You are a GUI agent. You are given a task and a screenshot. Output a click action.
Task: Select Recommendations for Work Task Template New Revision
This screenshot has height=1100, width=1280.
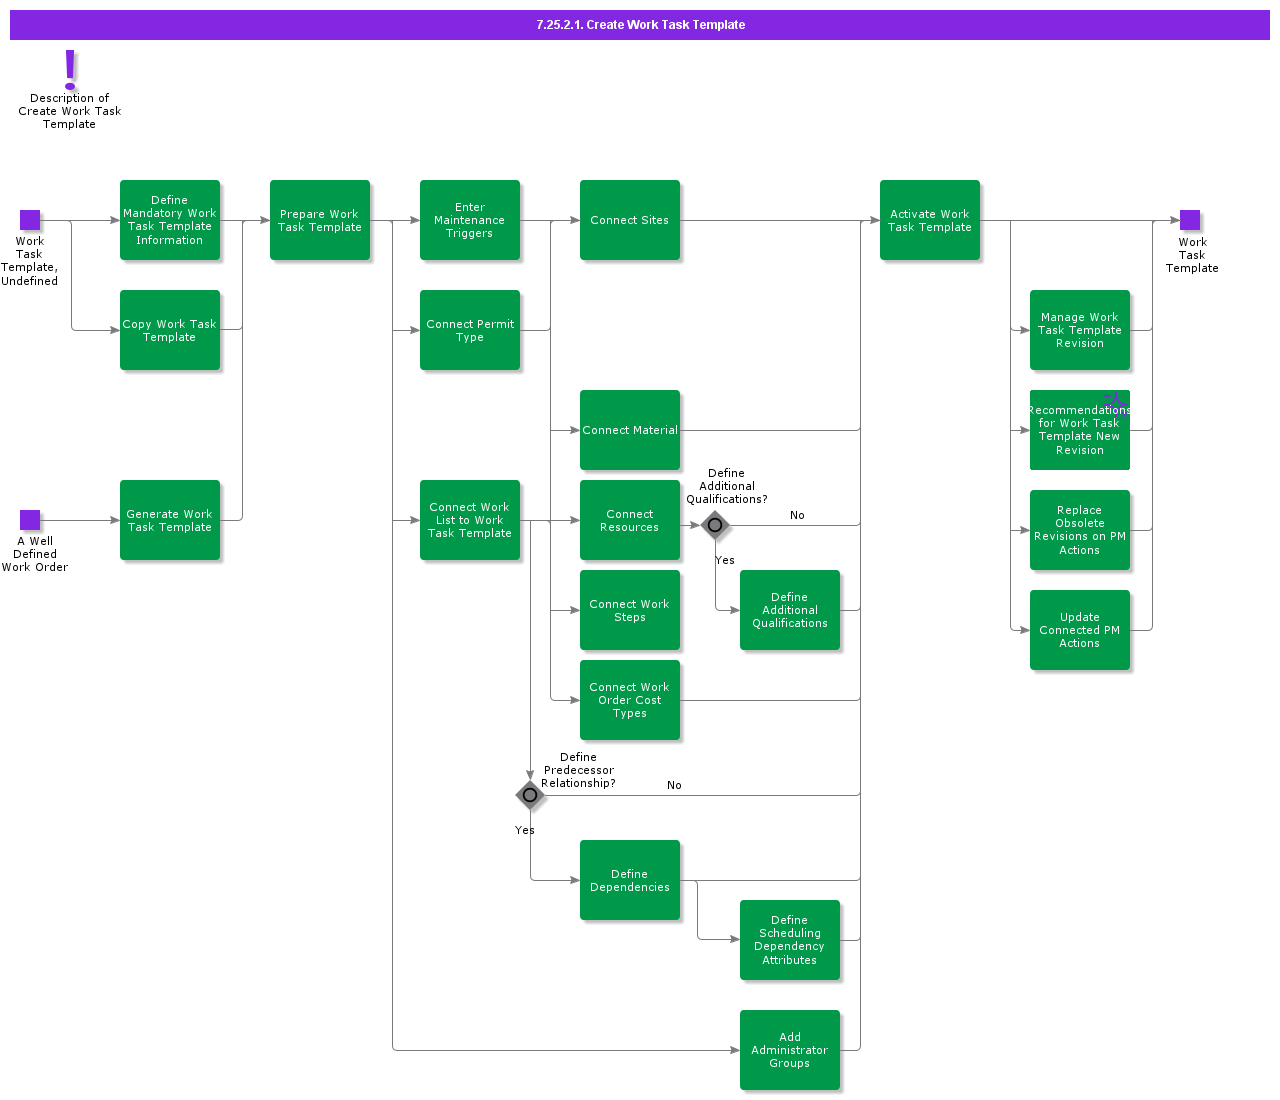tap(1080, 430)
